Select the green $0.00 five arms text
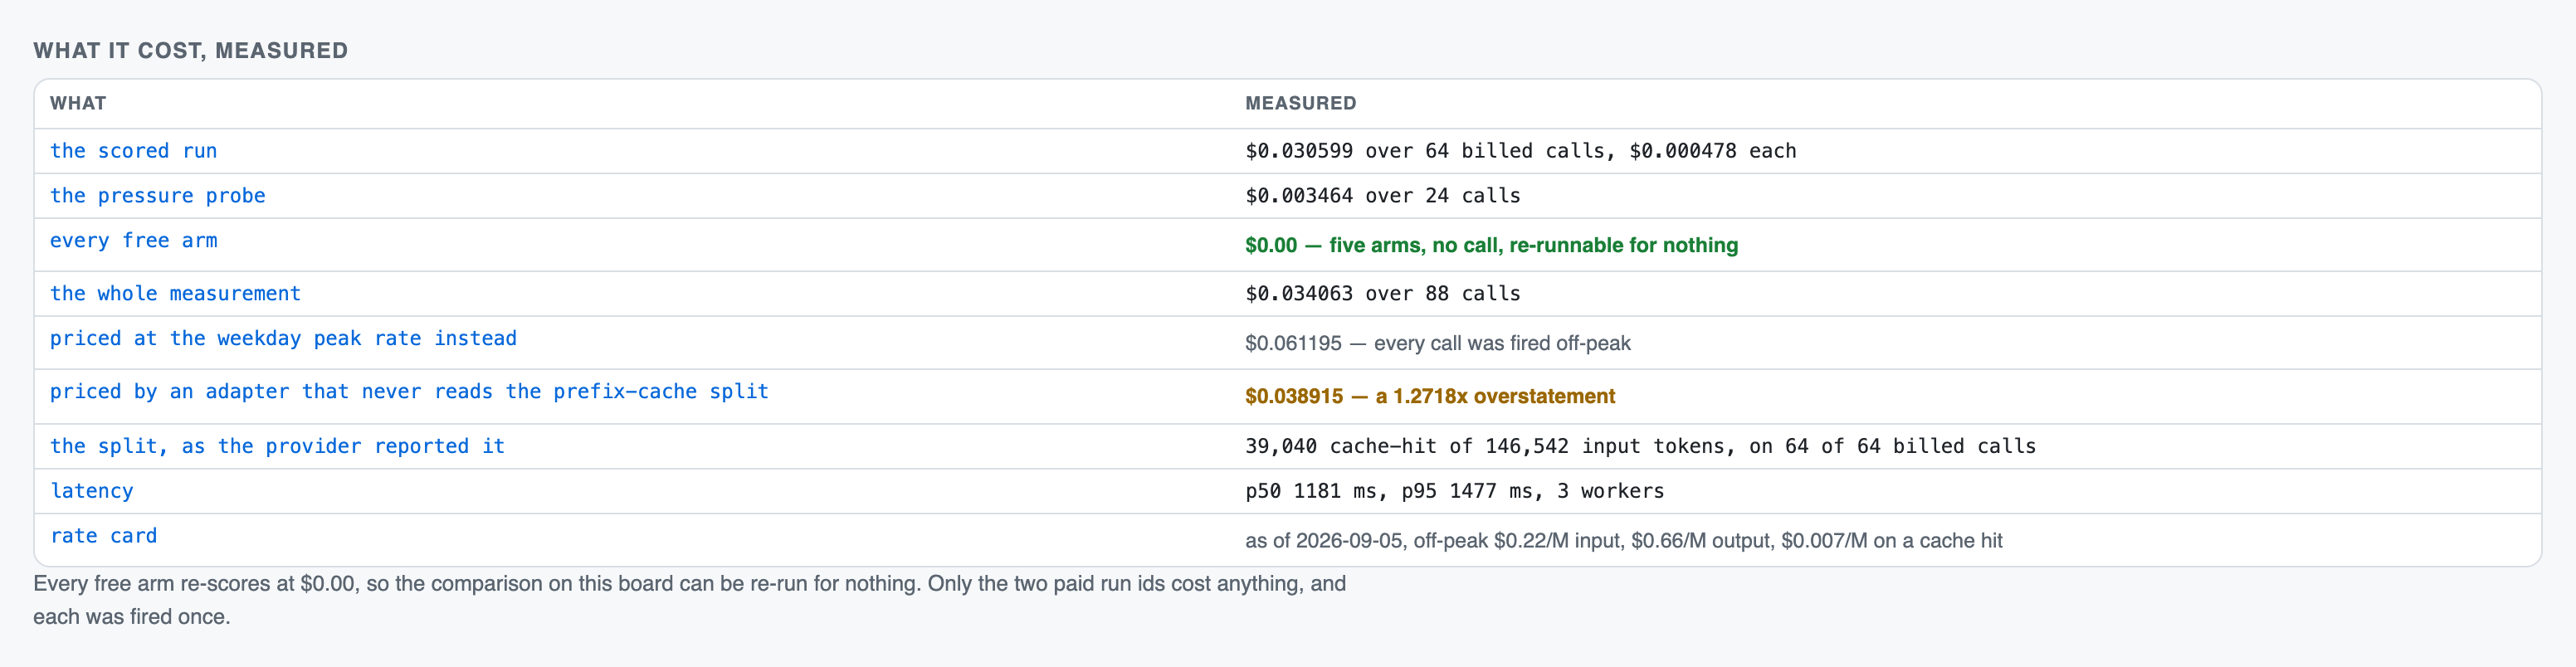 (x=1491, y=245)
